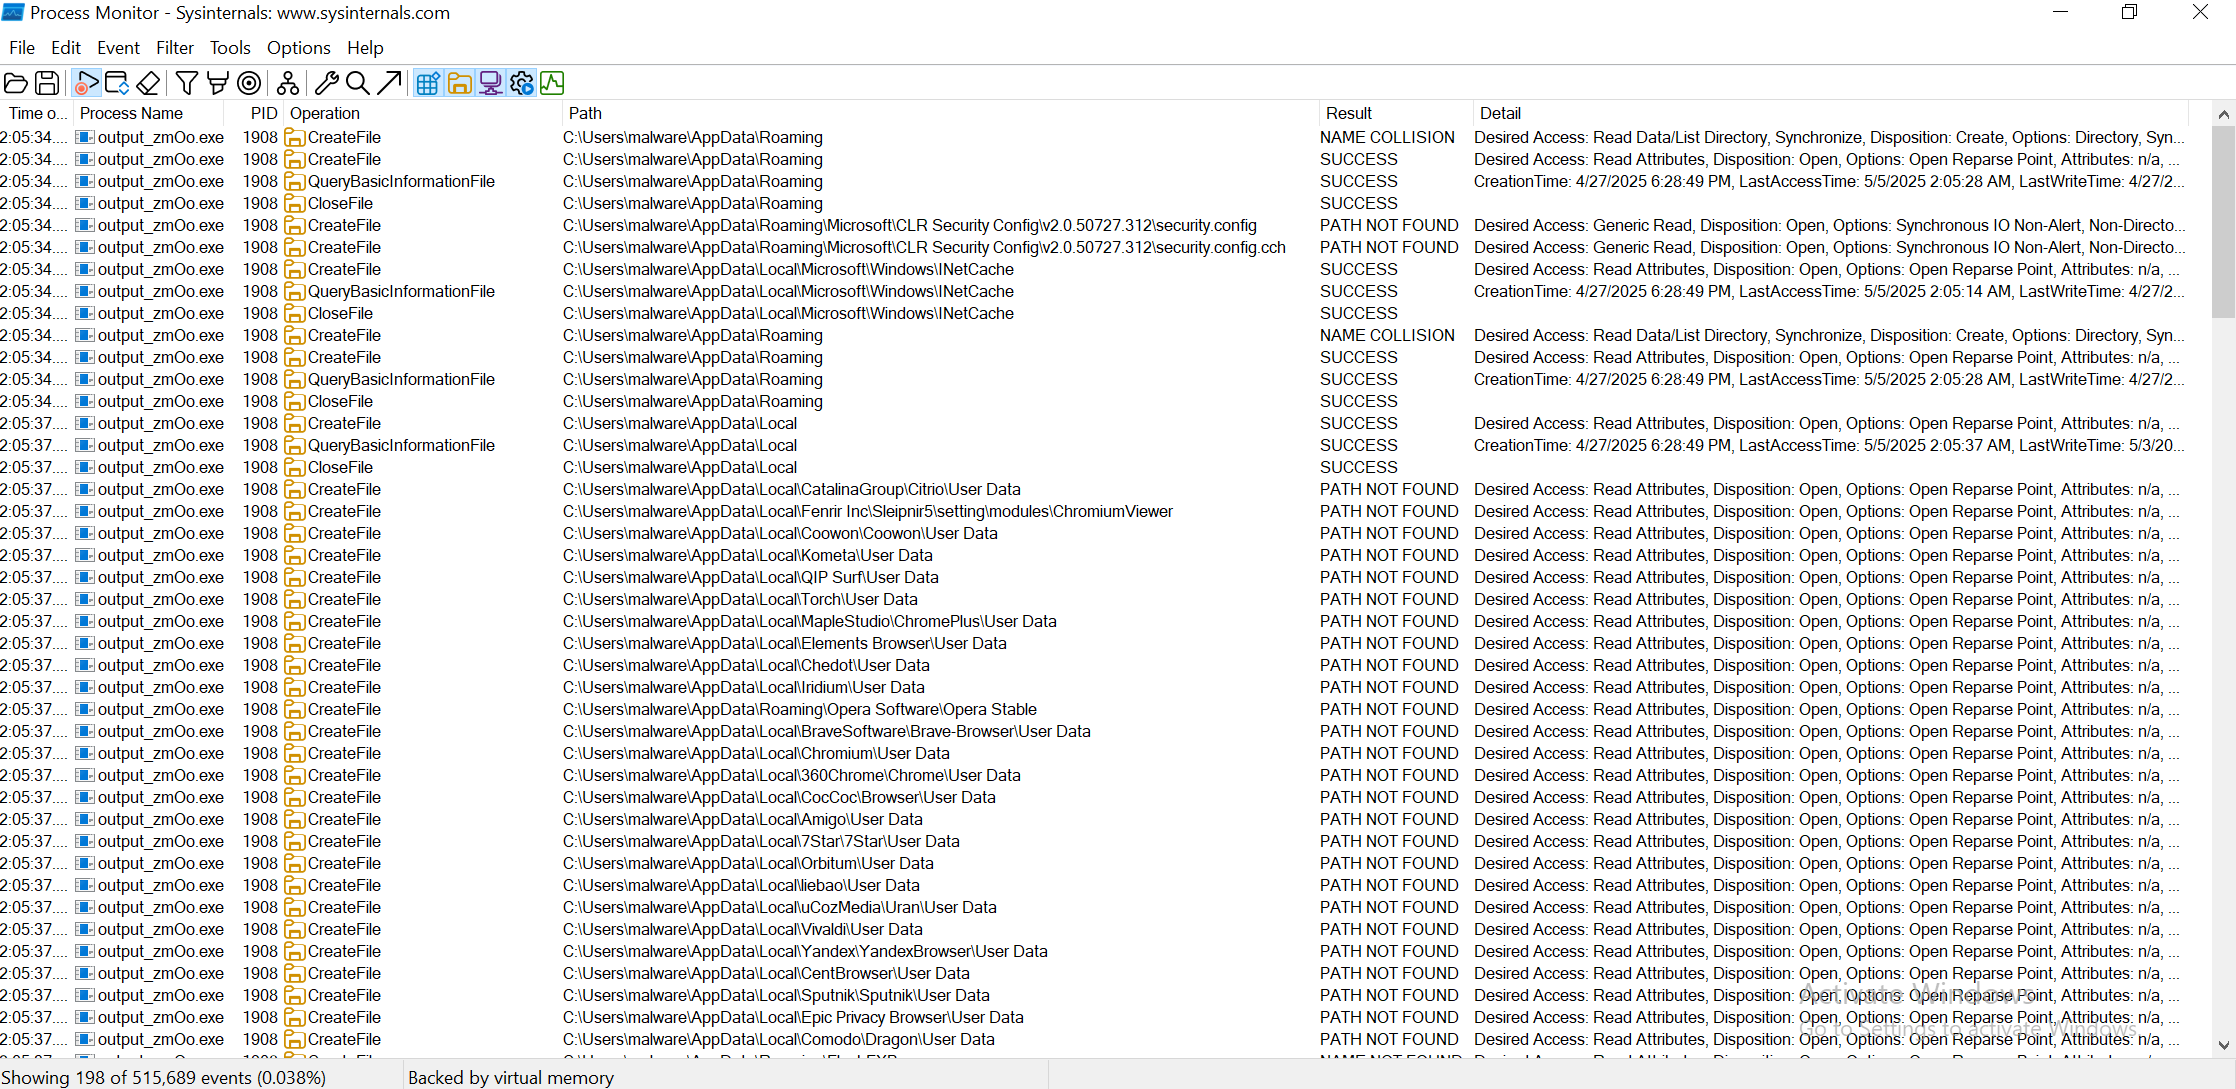Select the AppData\Local CloseFile operation

[x=340, y=467]
